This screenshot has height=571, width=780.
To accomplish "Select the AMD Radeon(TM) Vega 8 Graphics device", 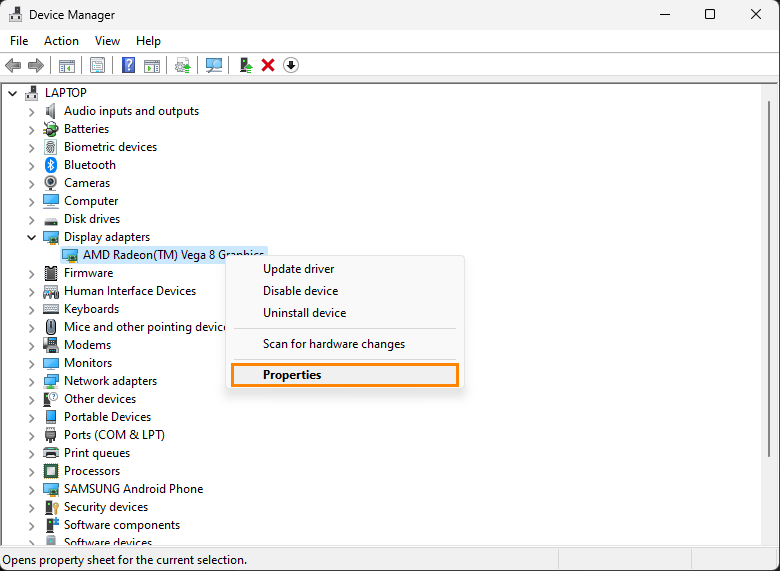I will (x=164, y=255).
